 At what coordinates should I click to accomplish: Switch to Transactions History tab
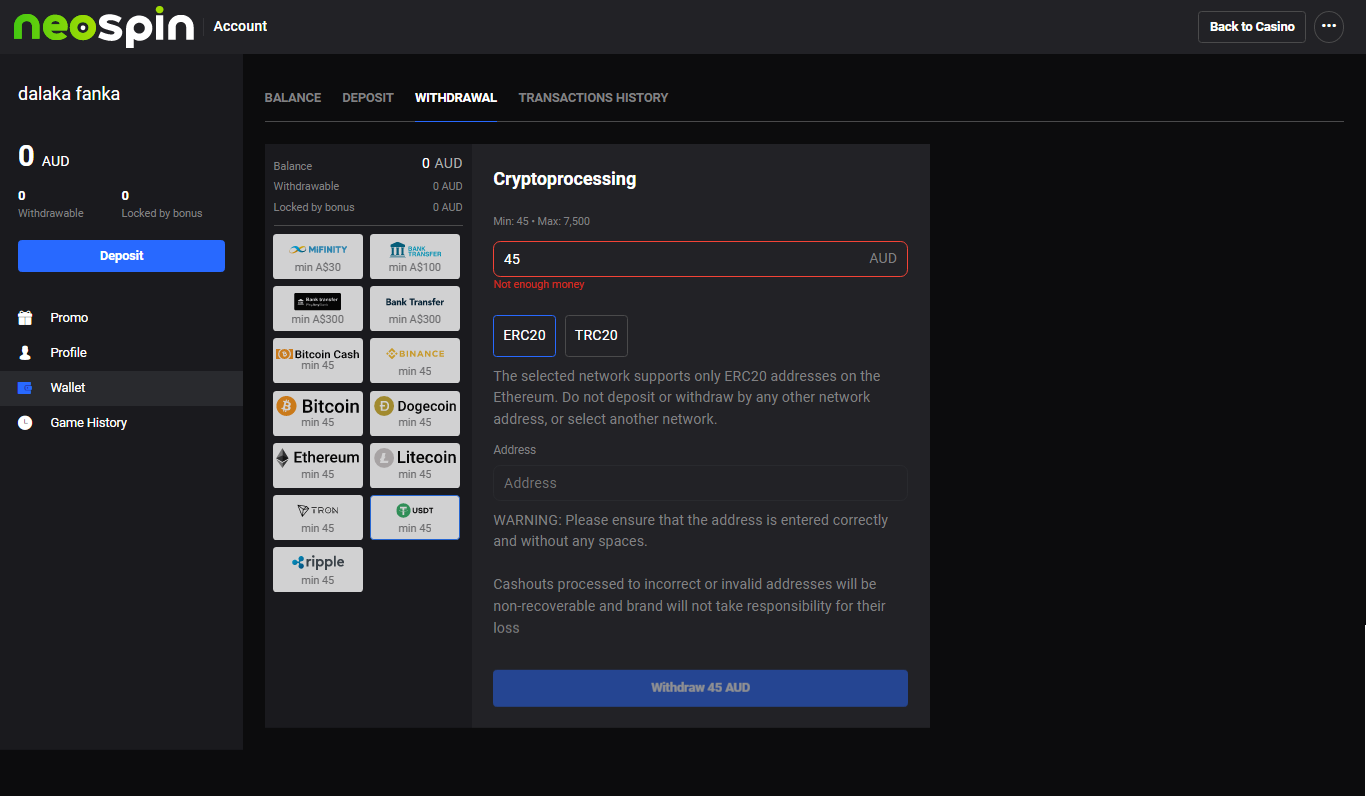(x=593, y=98)
